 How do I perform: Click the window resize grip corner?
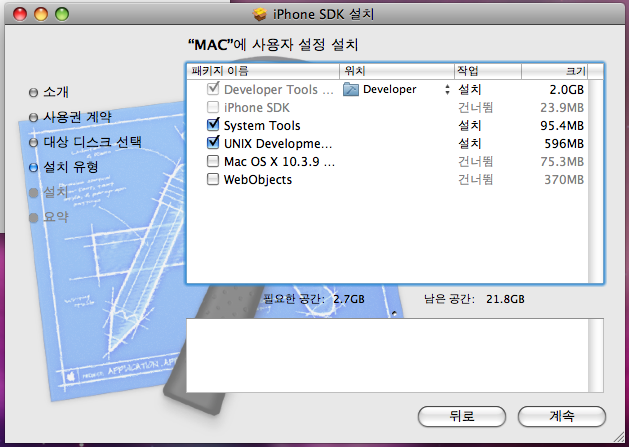coord(619,437)
